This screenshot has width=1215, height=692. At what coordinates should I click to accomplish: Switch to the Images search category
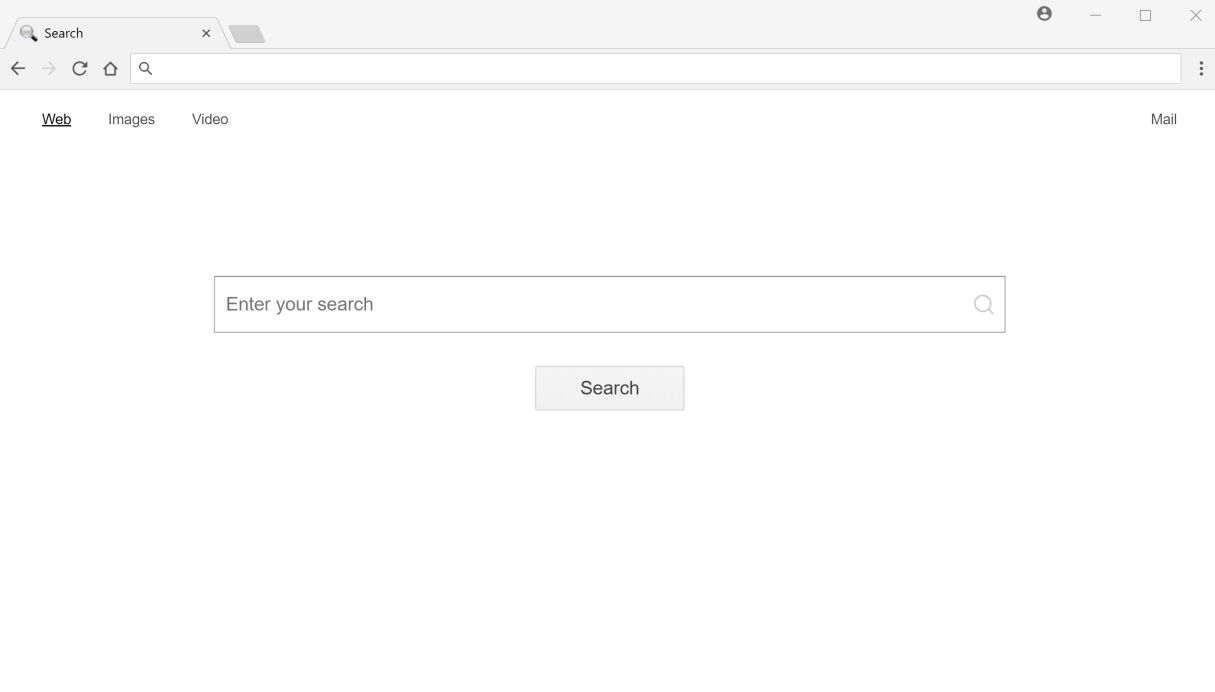130,118
